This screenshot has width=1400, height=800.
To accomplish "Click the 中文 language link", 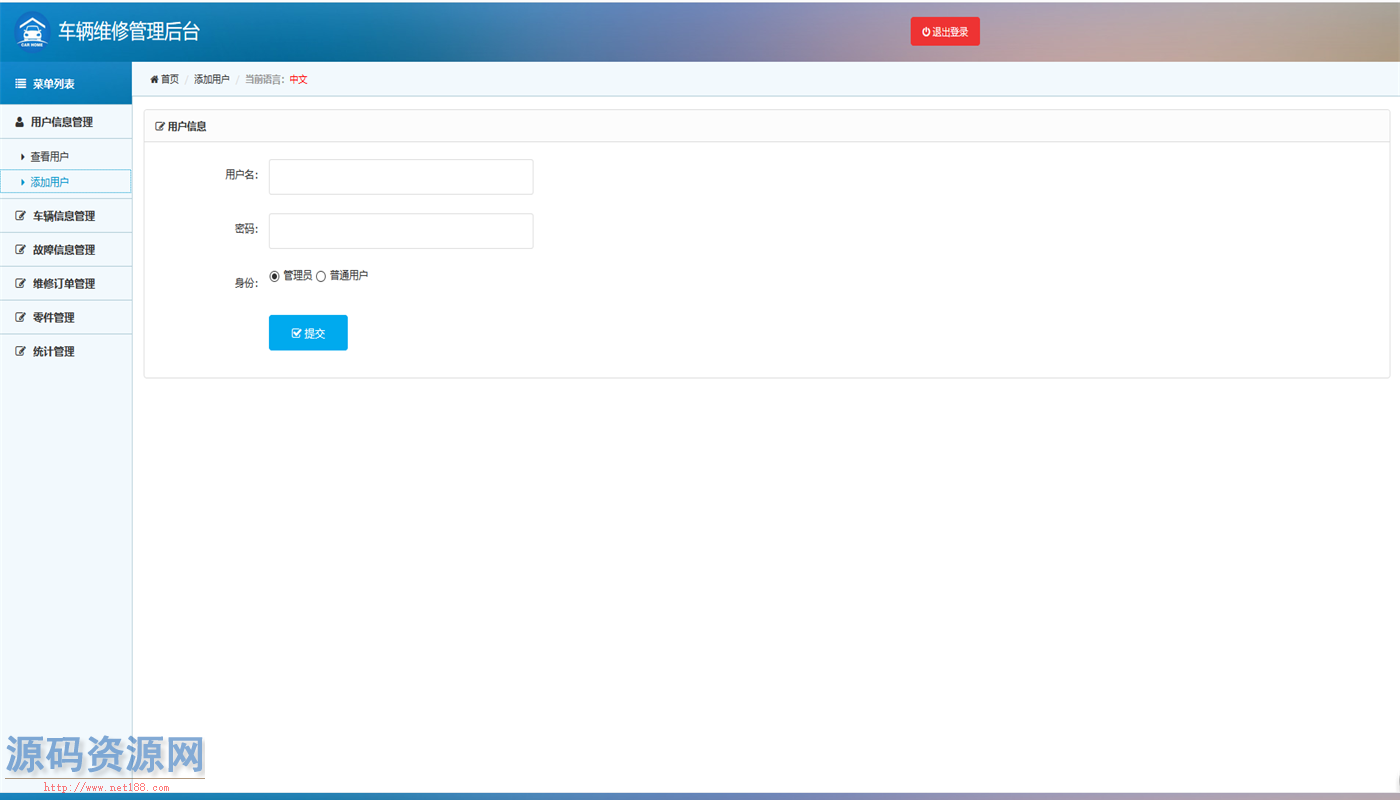I will (x=299, y=79).
